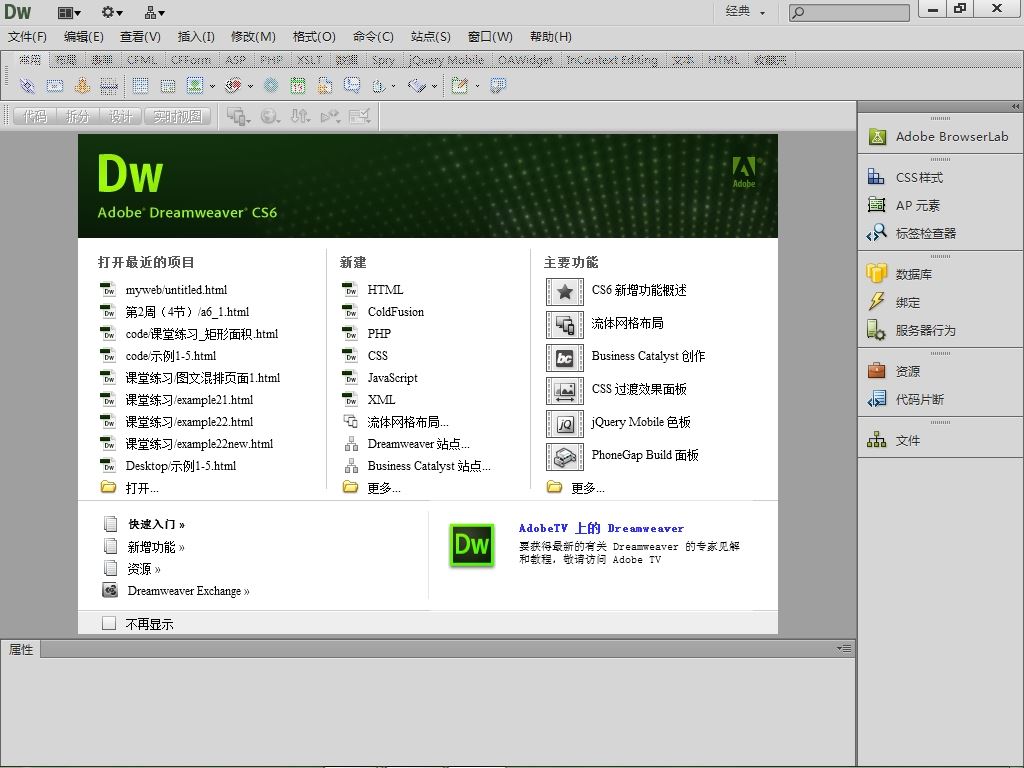Switch to the jQuery Mobile insert tab
This screenshot has width=1024, height=768.
[446, 60]
